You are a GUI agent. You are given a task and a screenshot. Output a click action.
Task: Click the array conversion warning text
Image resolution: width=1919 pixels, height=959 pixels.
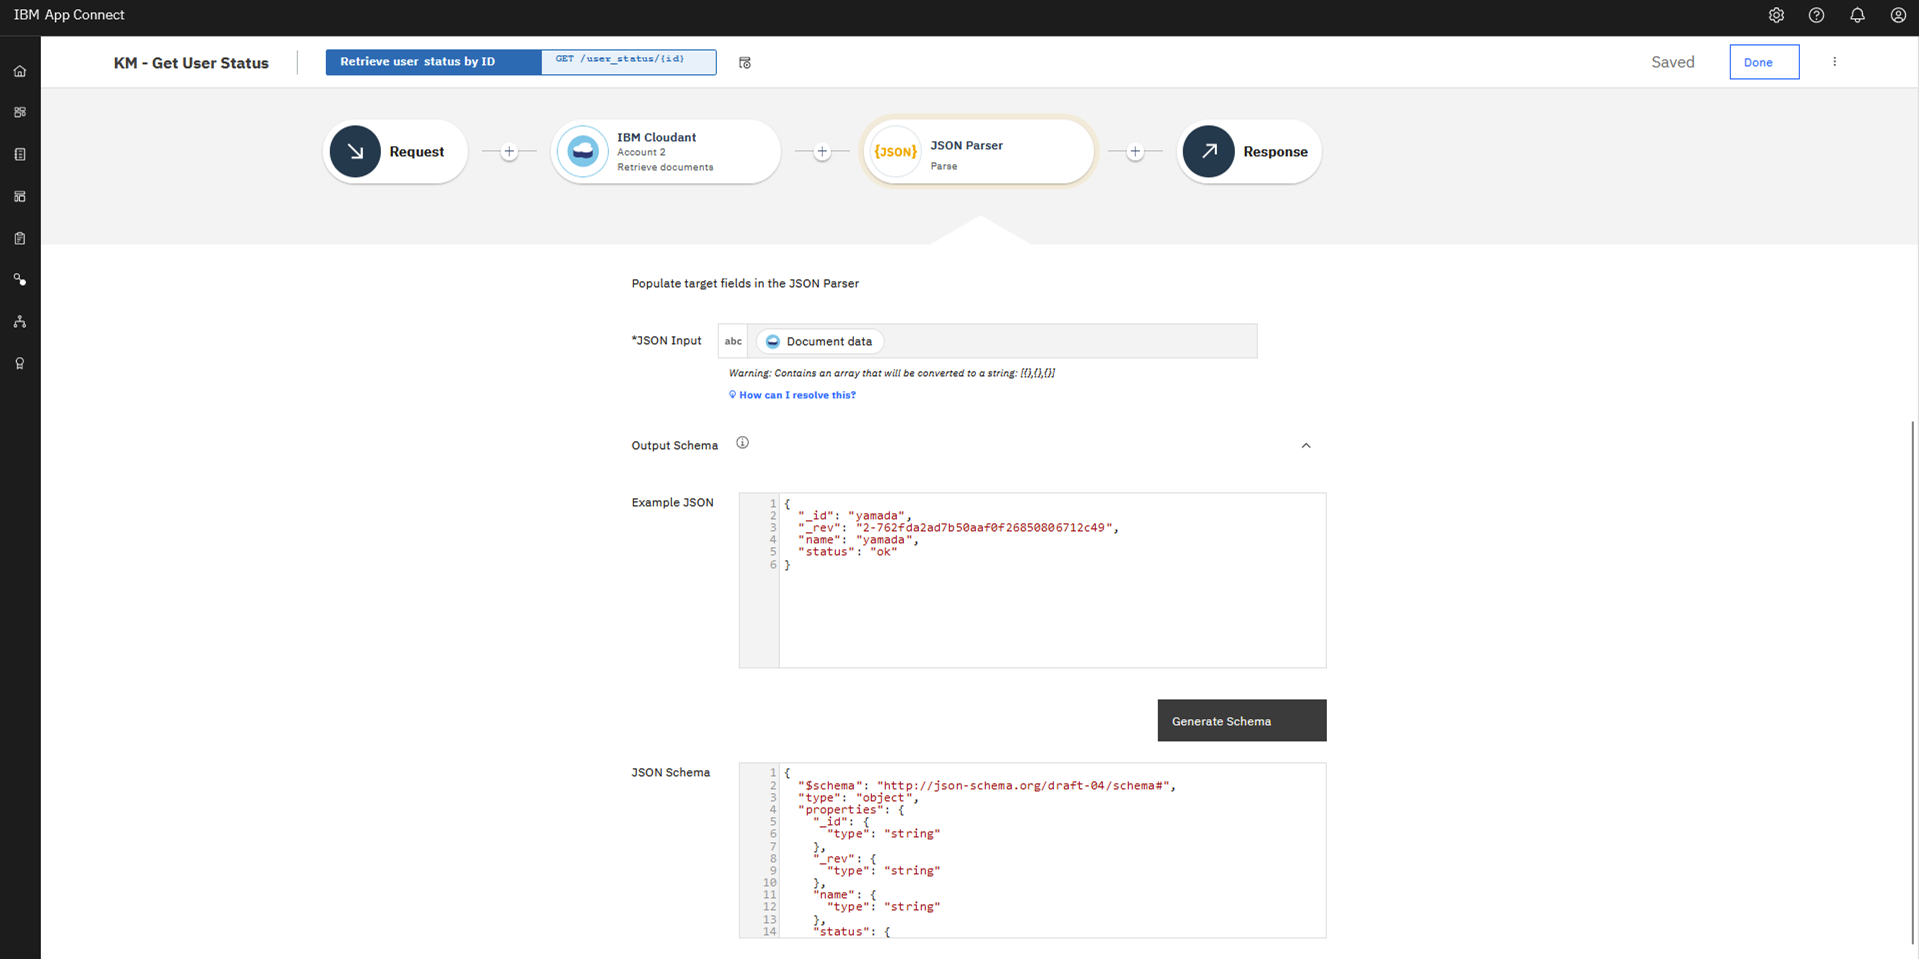891,373
